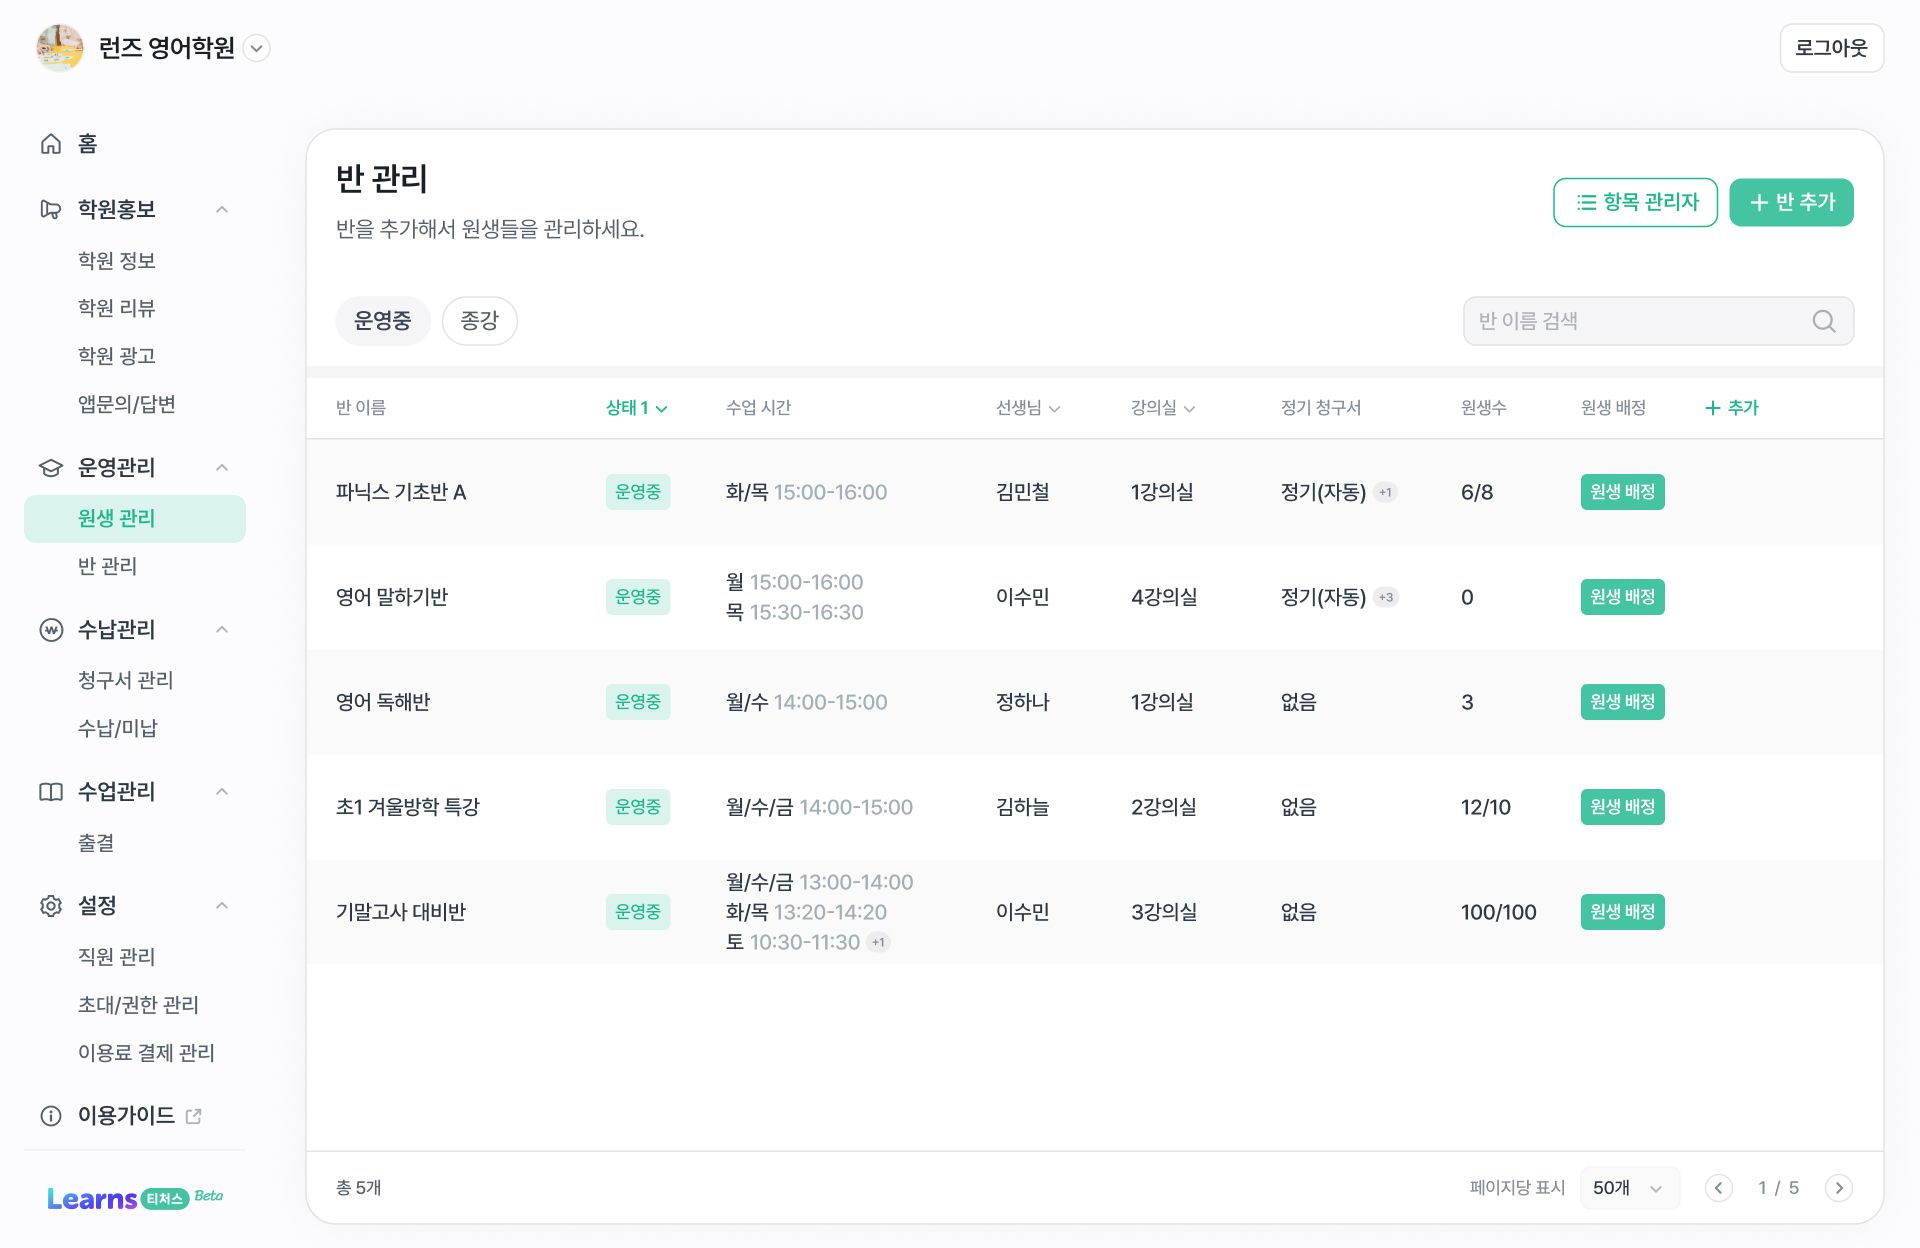1920x1248 pixels.
Task: Go to next page arrow
Action: (1838, 1187)
